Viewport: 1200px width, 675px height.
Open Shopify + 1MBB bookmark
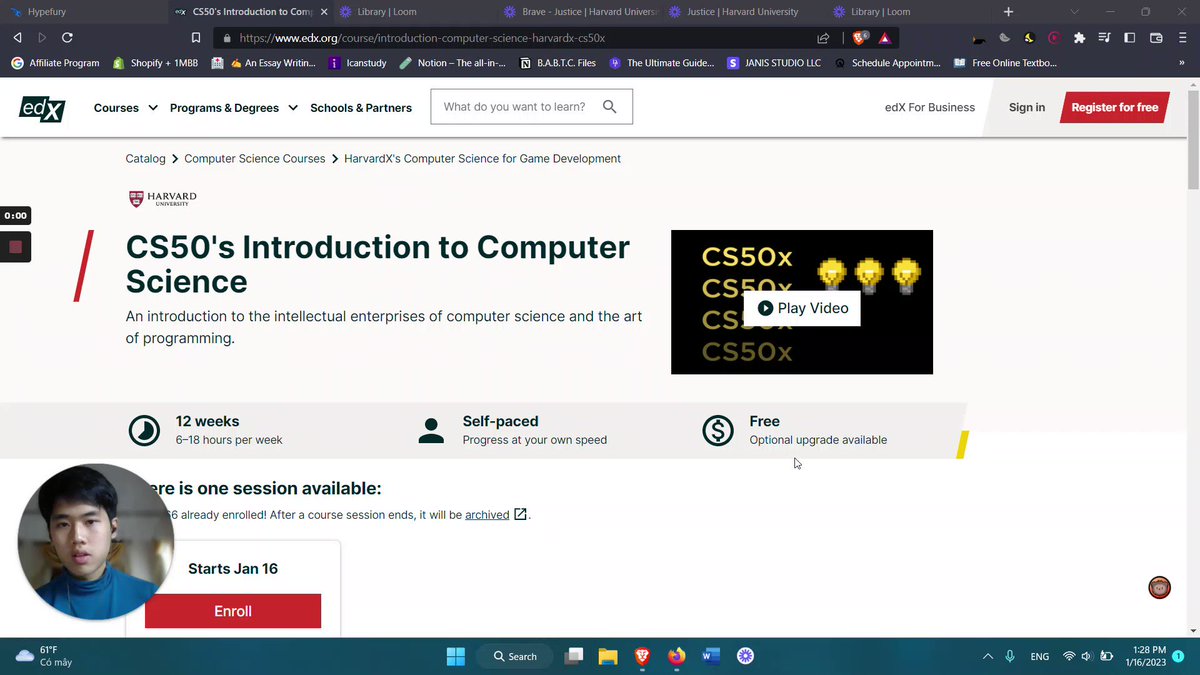point(155,62)
